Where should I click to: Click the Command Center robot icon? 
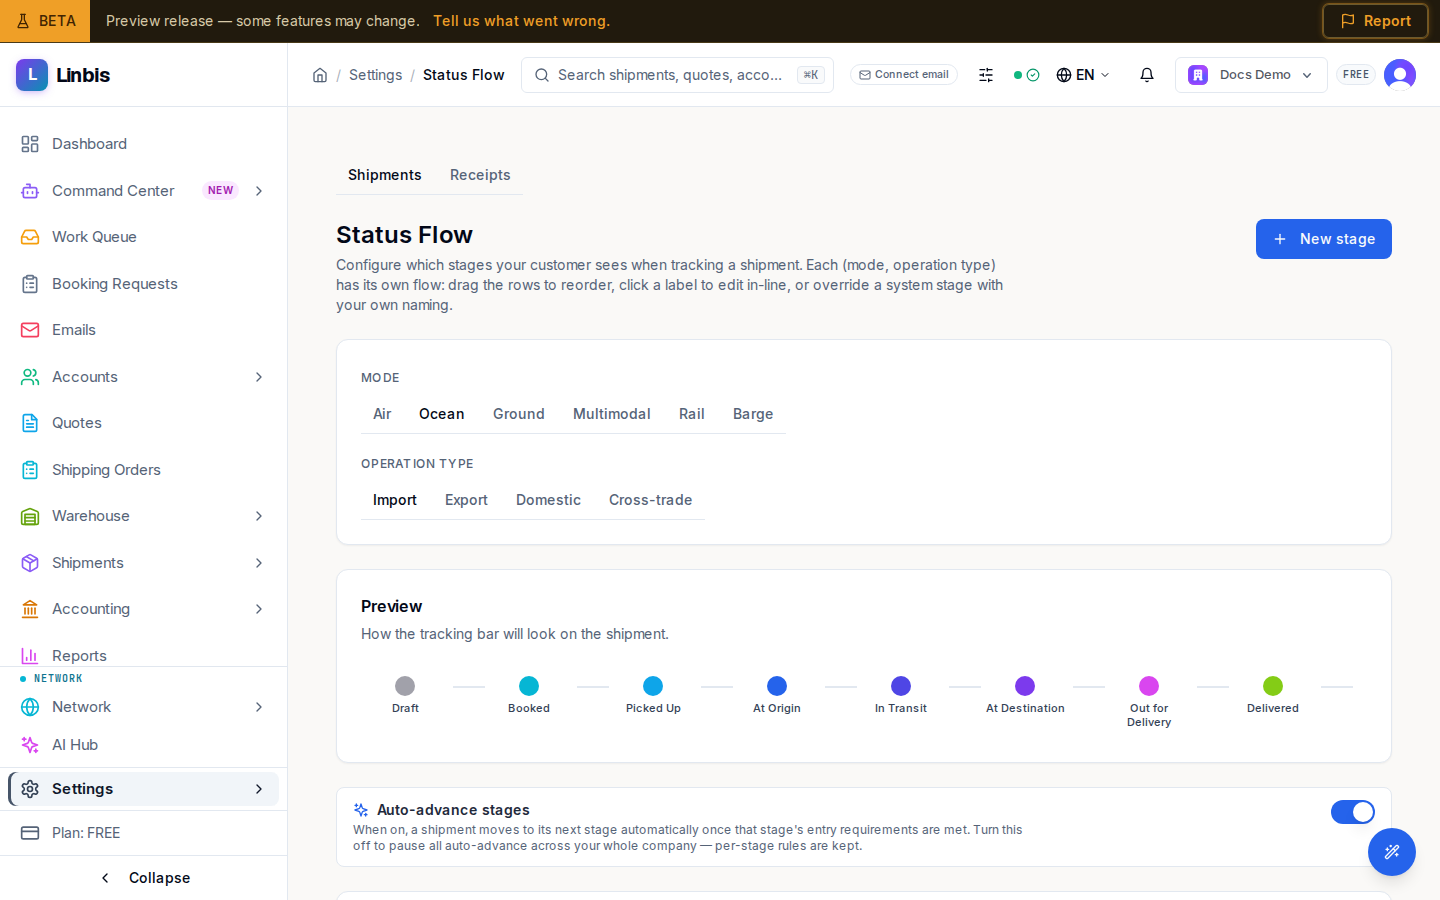point(30,191)
